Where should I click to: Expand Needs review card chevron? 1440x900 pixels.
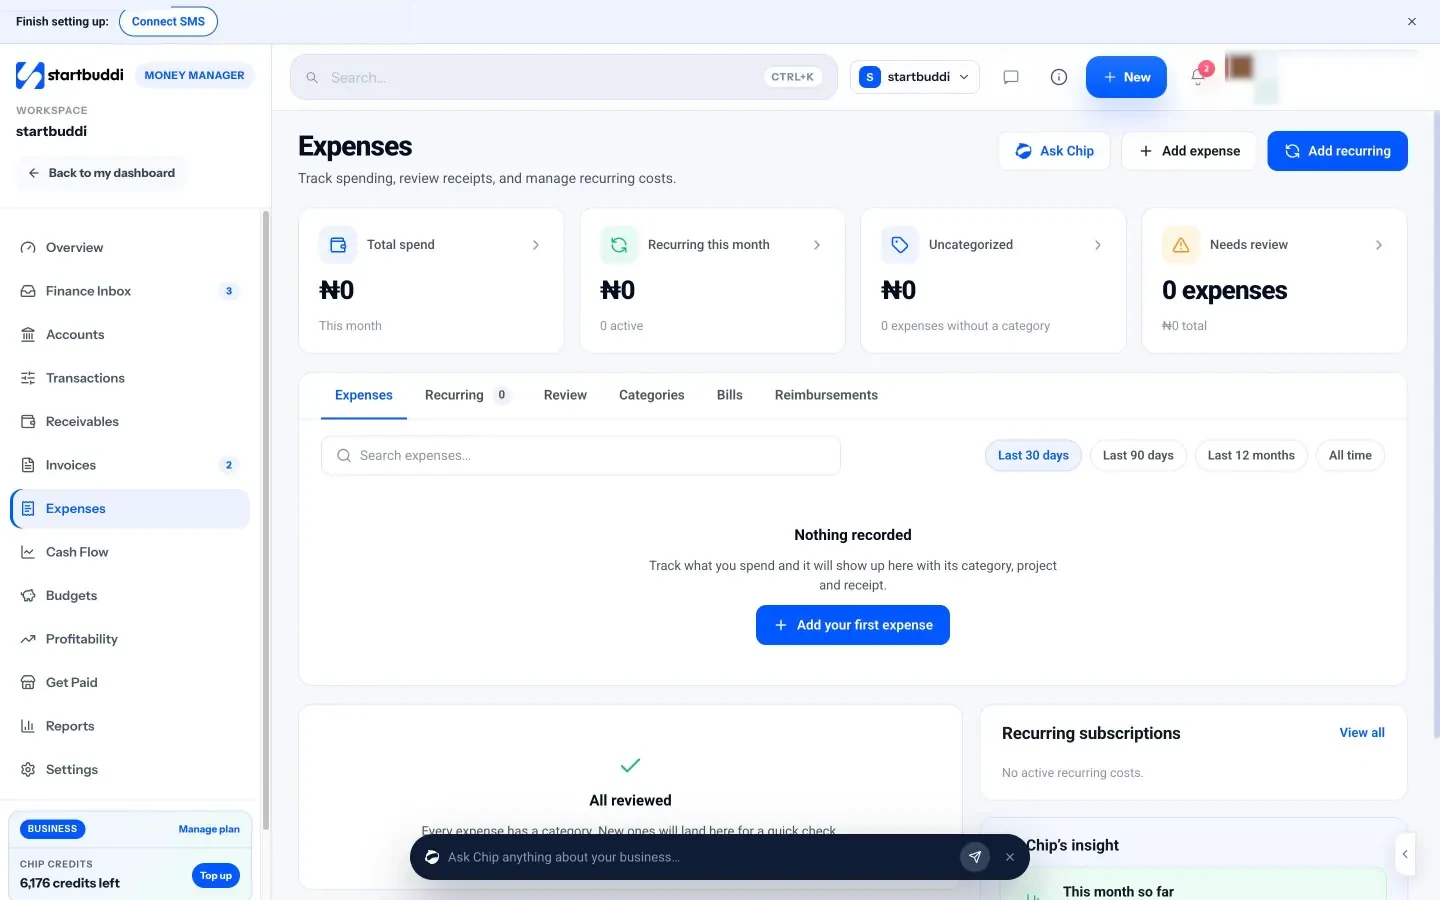[1379, 245]
